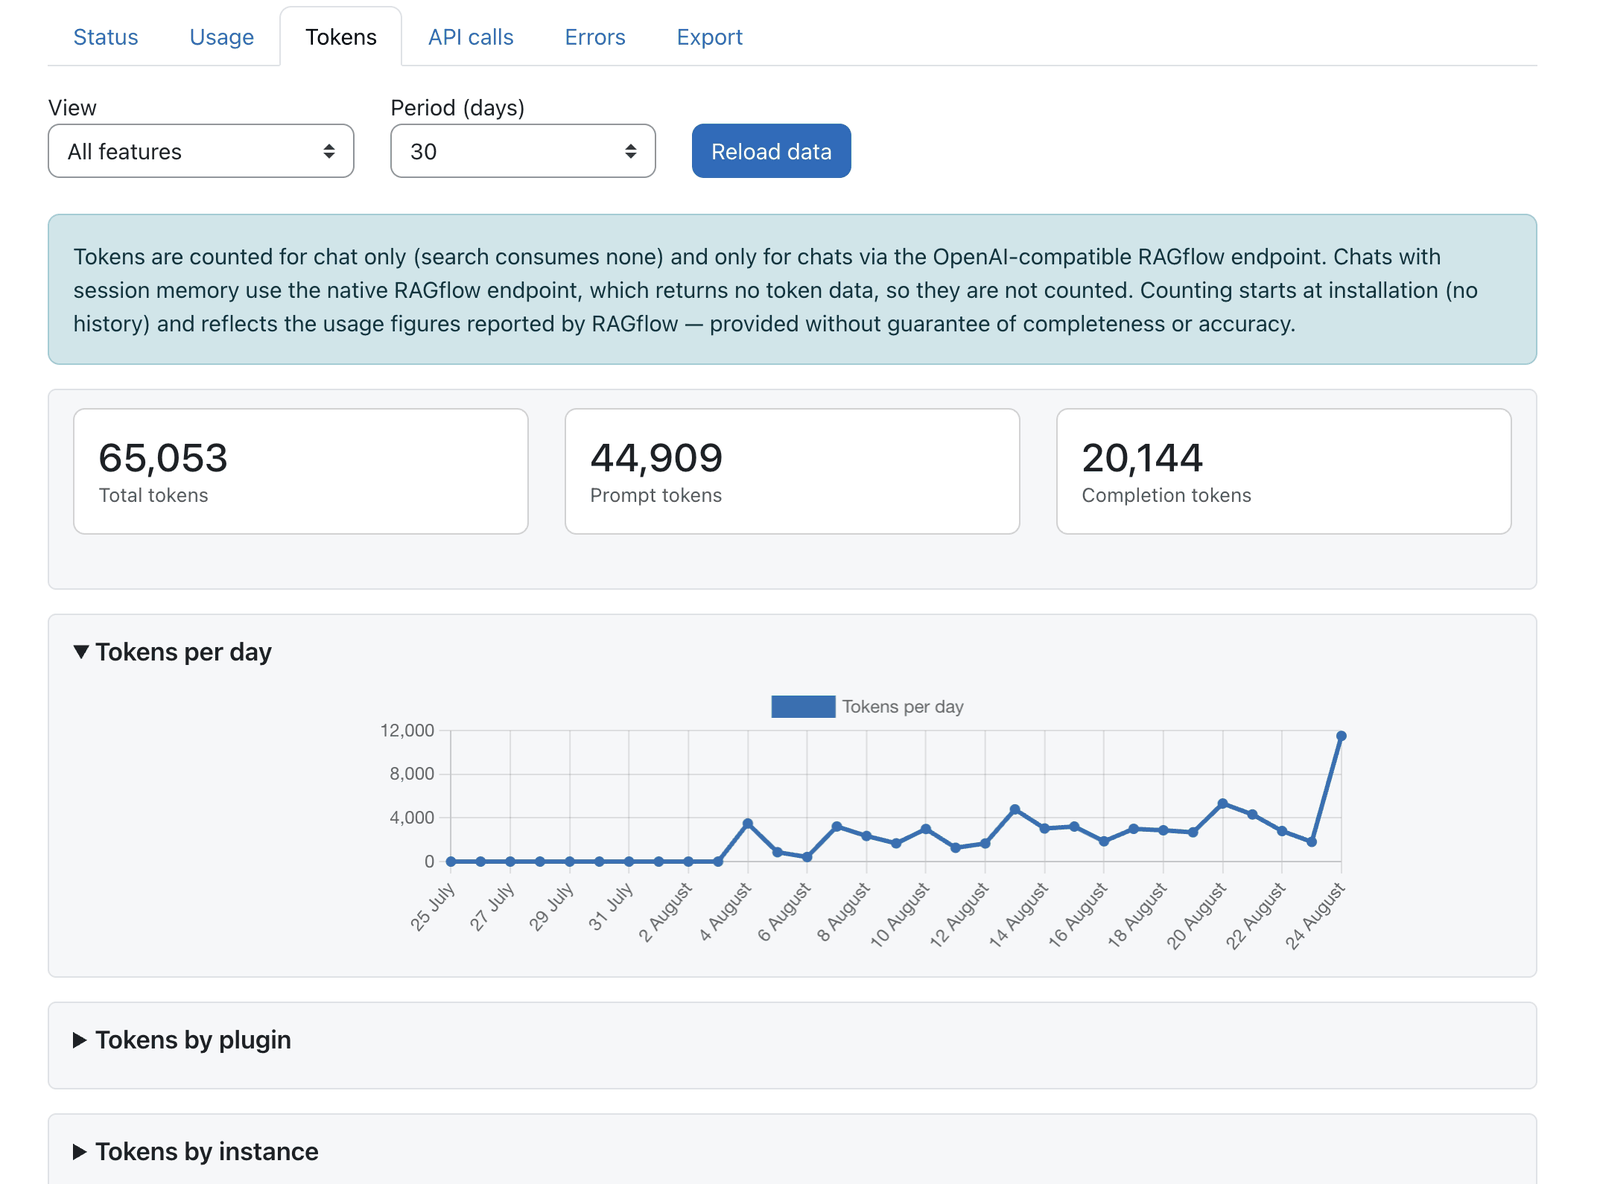Click the 24 August data point
Screen dimensions: 1600x1184
pos(1341,736)
